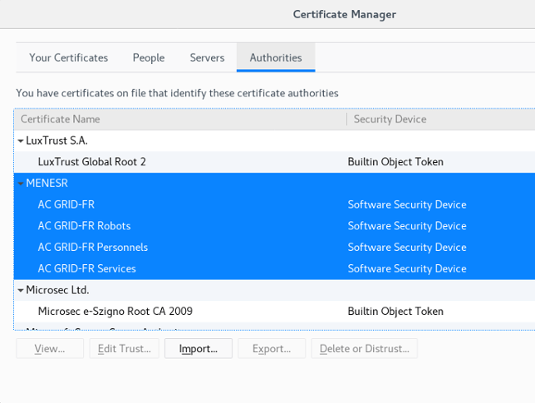Viewport: 535px width, 403px height.
Task: Select AC GRID-FR Services certificate
Action: click(87, 269)
